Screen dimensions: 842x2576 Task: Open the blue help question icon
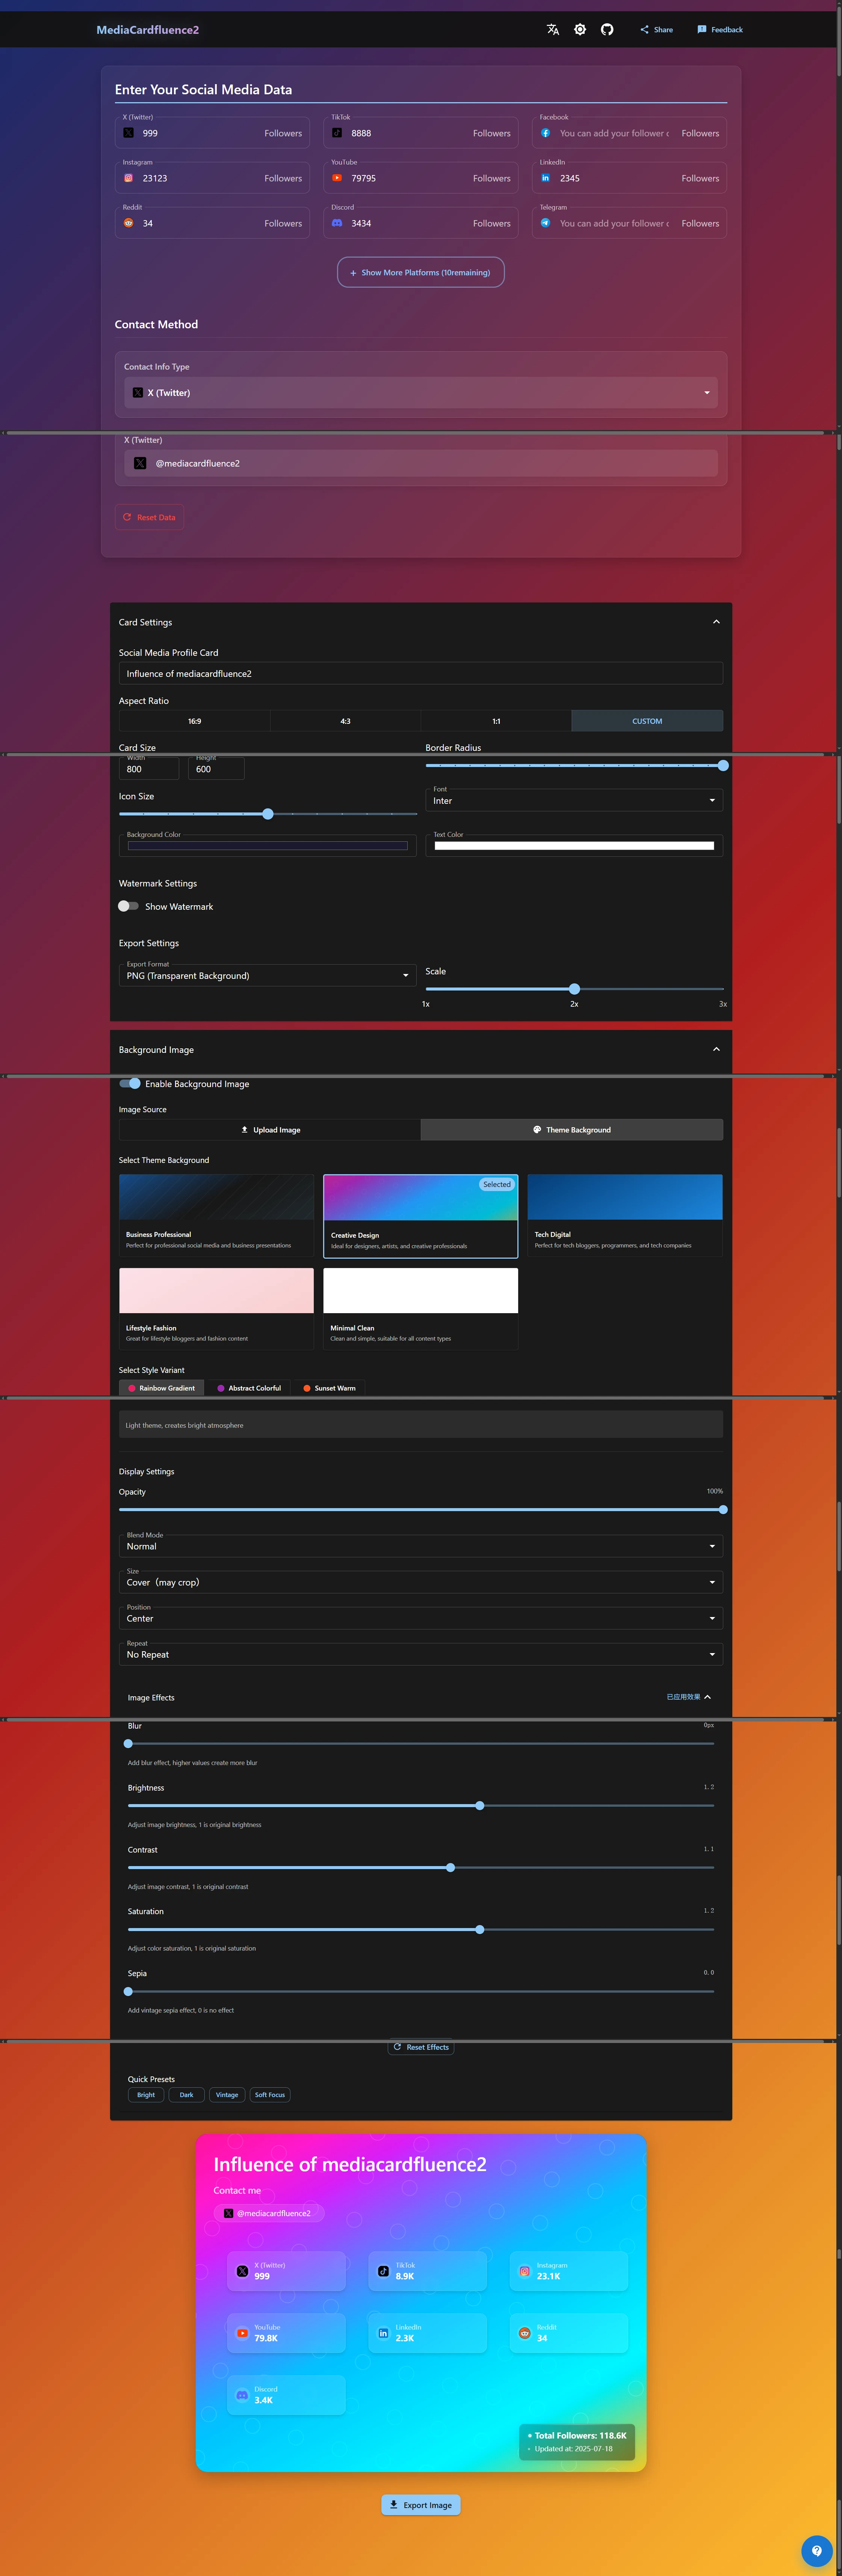(816, 2550)
